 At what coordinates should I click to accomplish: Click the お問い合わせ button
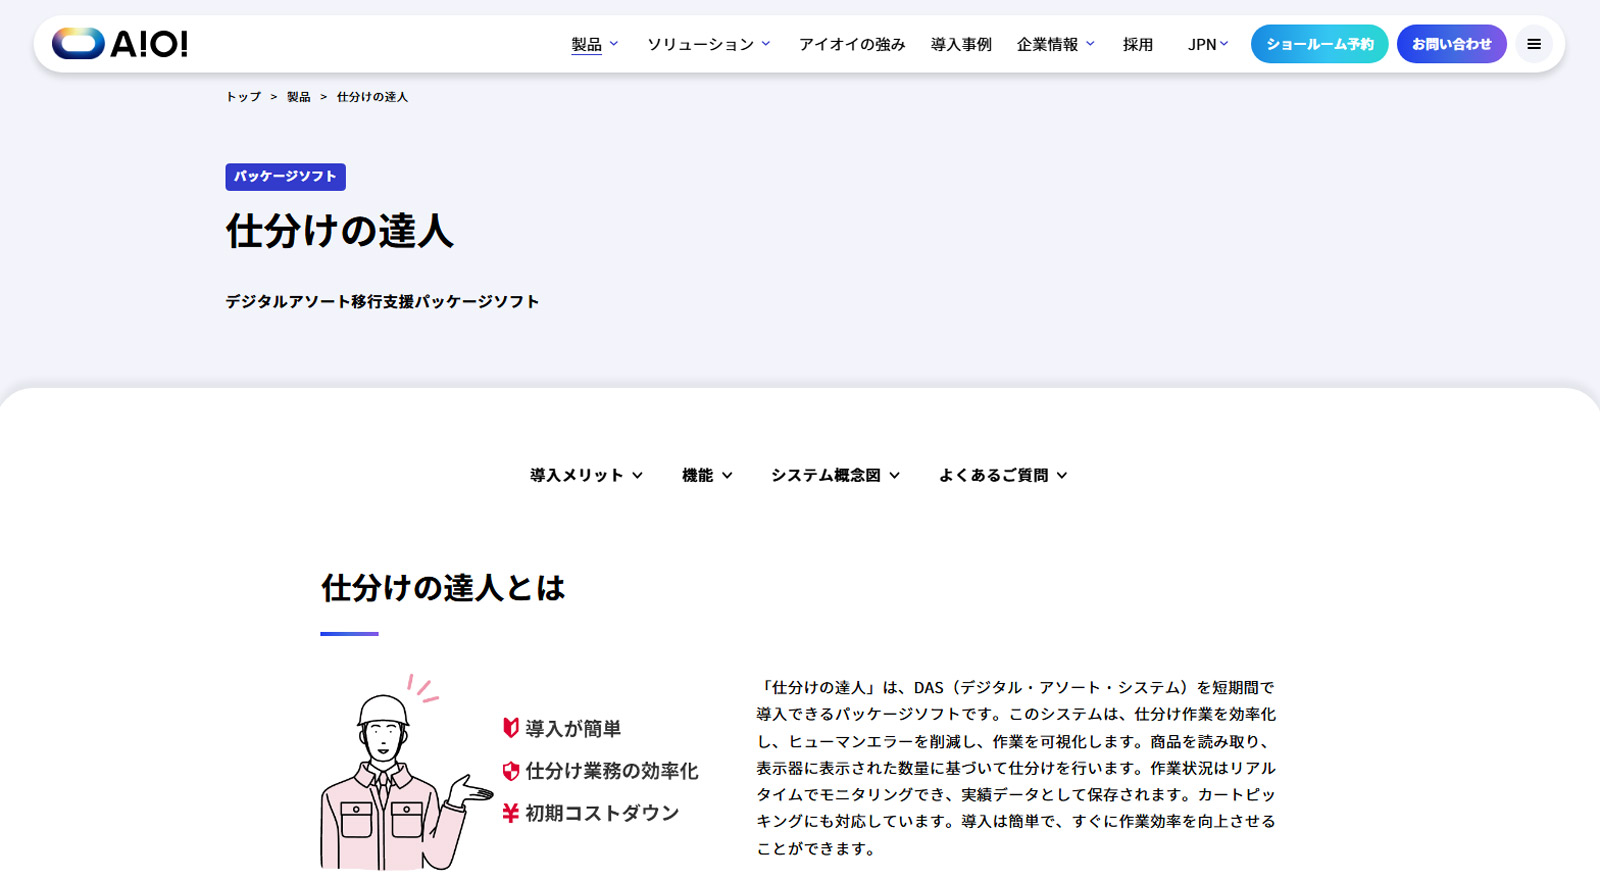click(1451, 44)
